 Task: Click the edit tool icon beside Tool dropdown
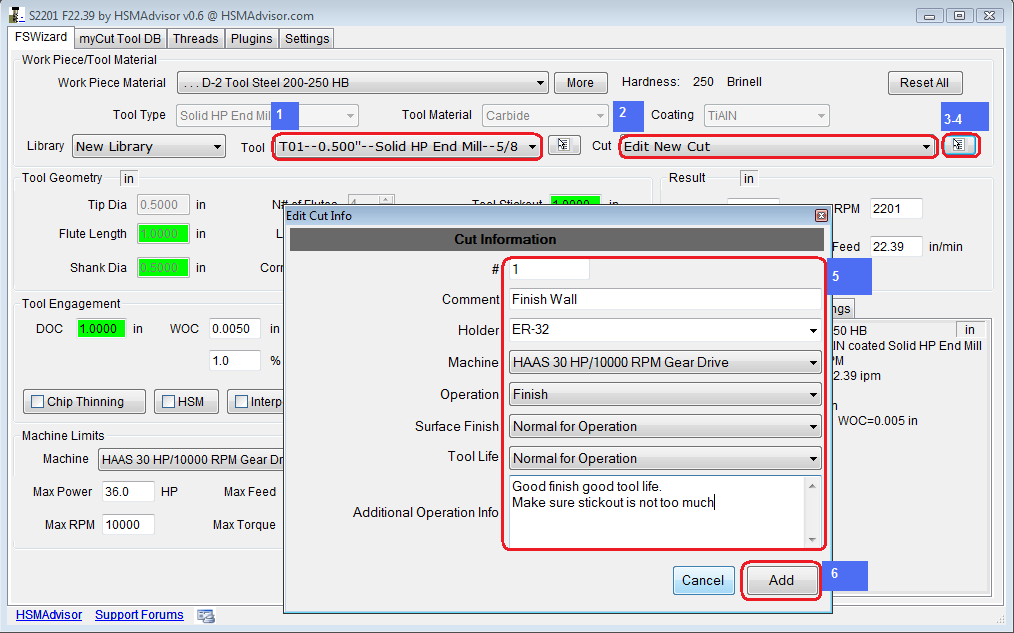(x=564, y=146)
